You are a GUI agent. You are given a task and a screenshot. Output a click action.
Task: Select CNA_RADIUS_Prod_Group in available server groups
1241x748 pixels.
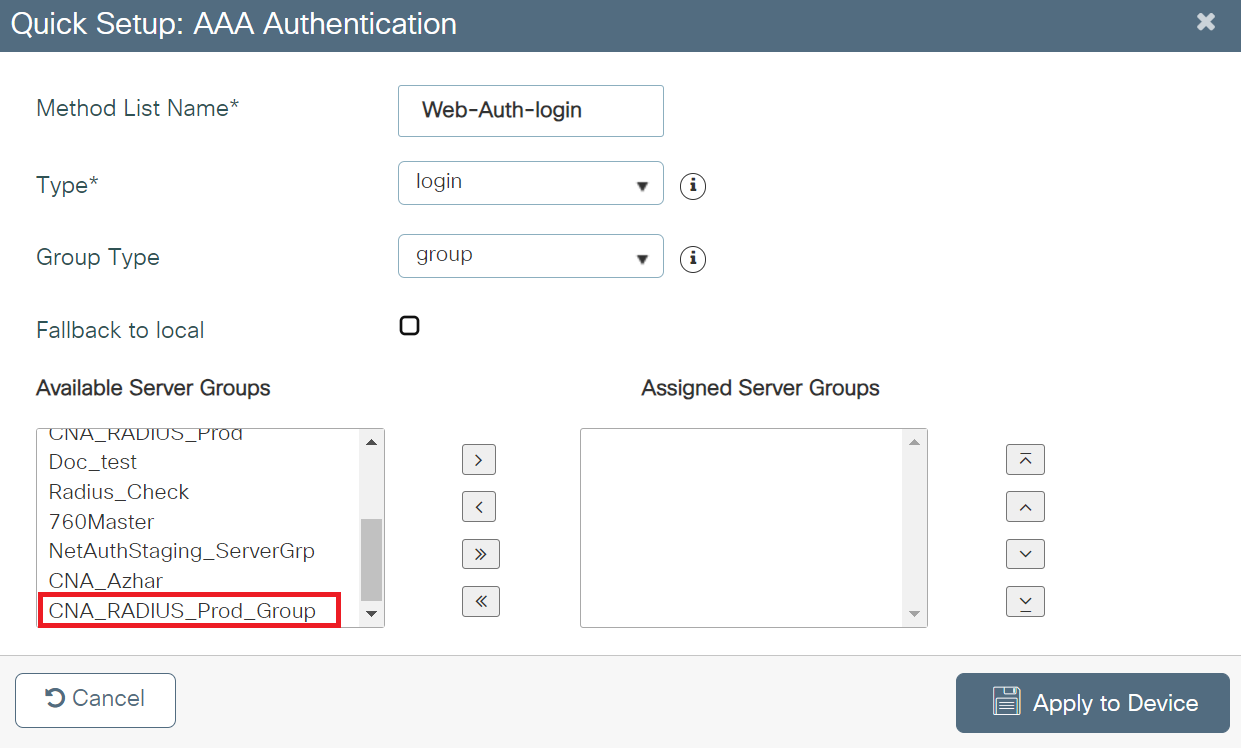tap(182, 610)
